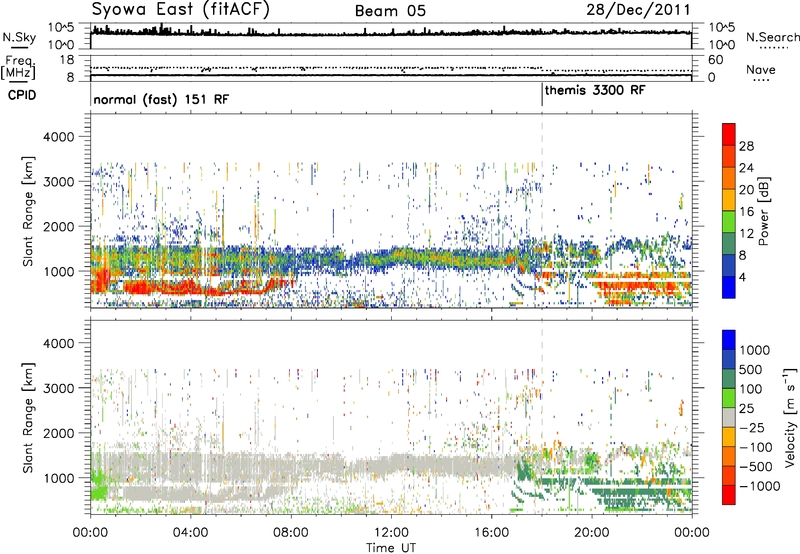Click the CPID change marker line at 18:00
800x554 pixels.
[x=542, y=95]
